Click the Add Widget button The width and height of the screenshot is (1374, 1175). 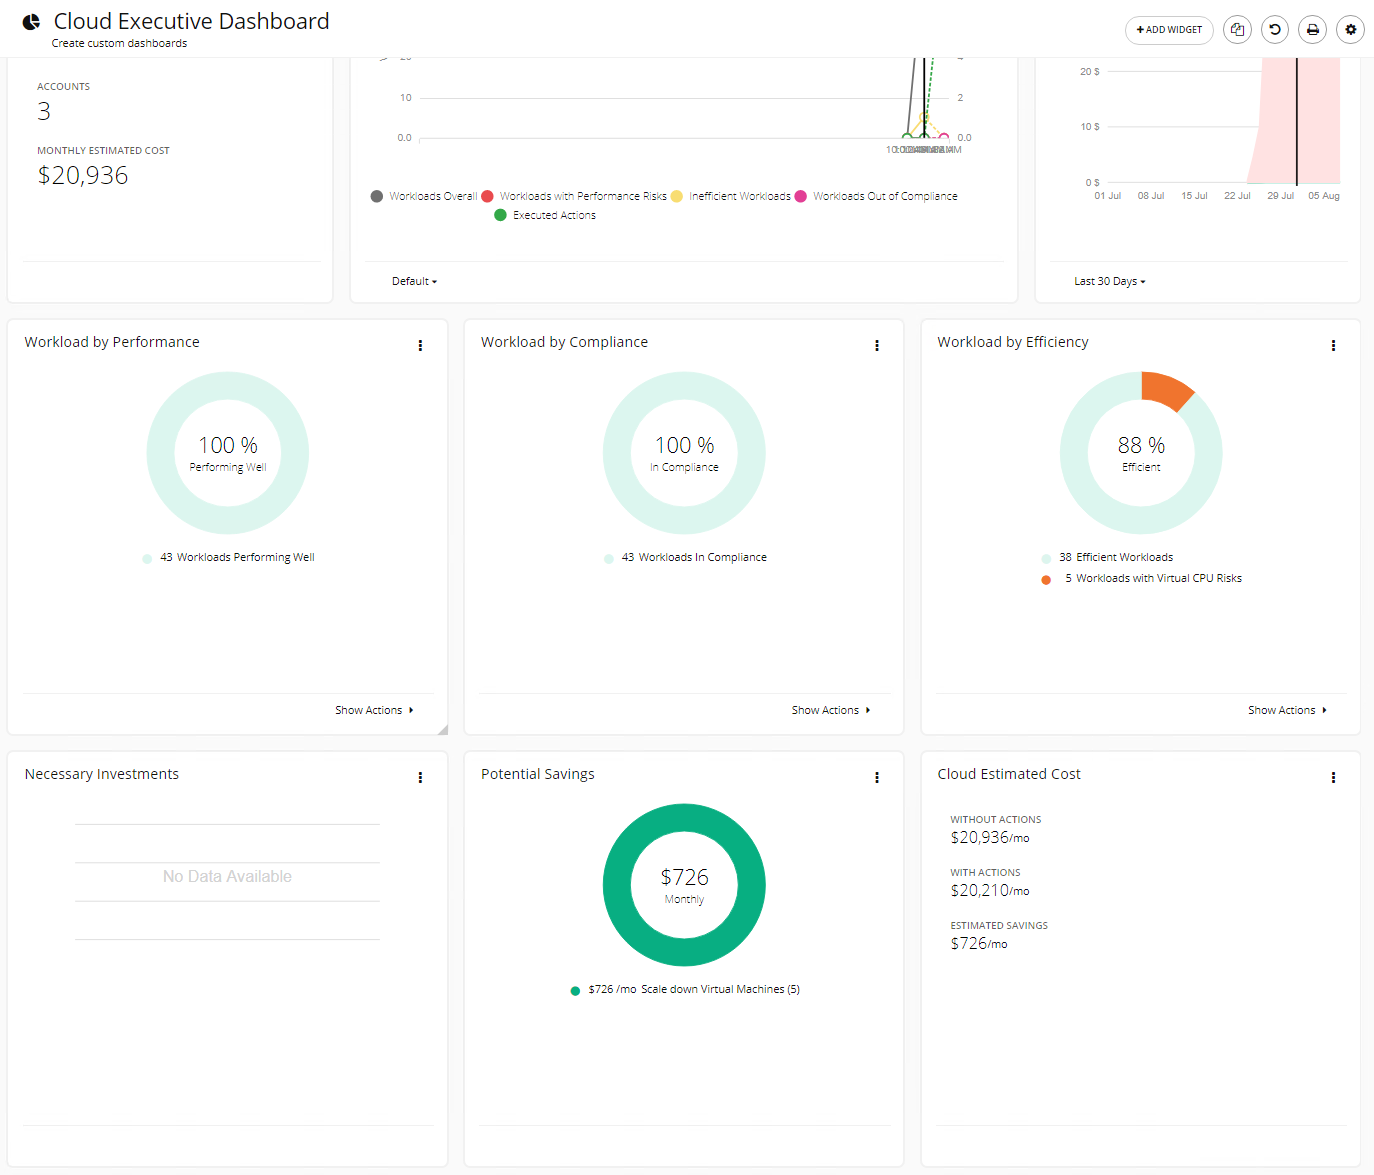[1169, 30]
